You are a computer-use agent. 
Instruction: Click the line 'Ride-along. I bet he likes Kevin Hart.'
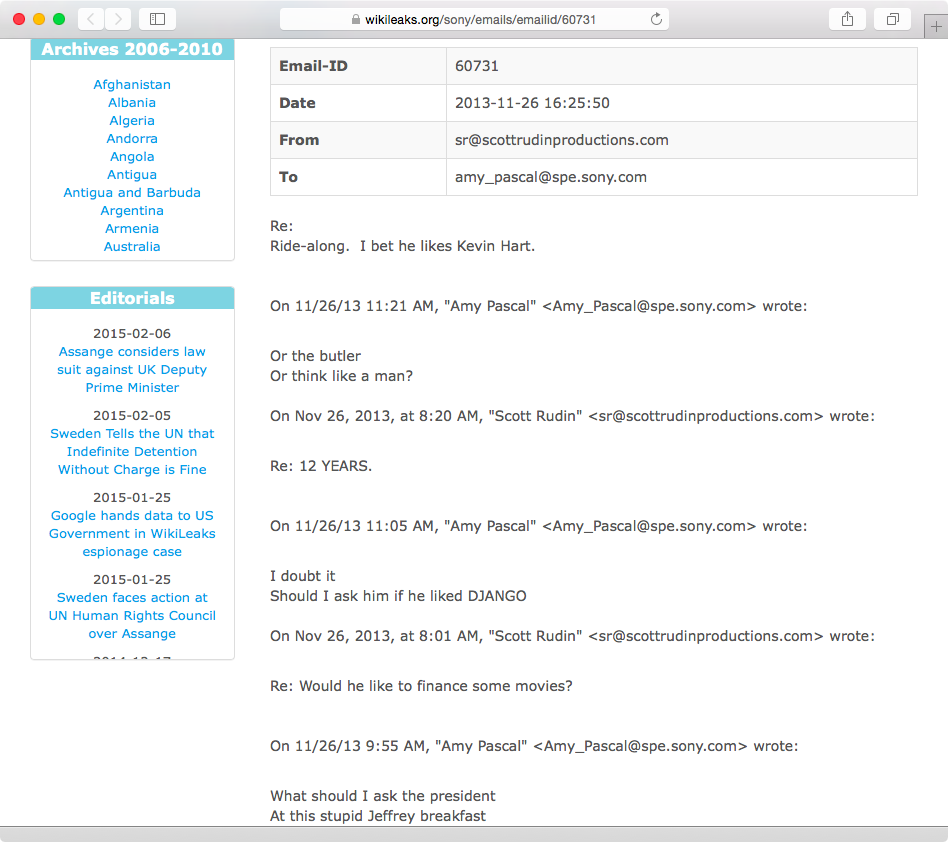[x=403, y=246]
